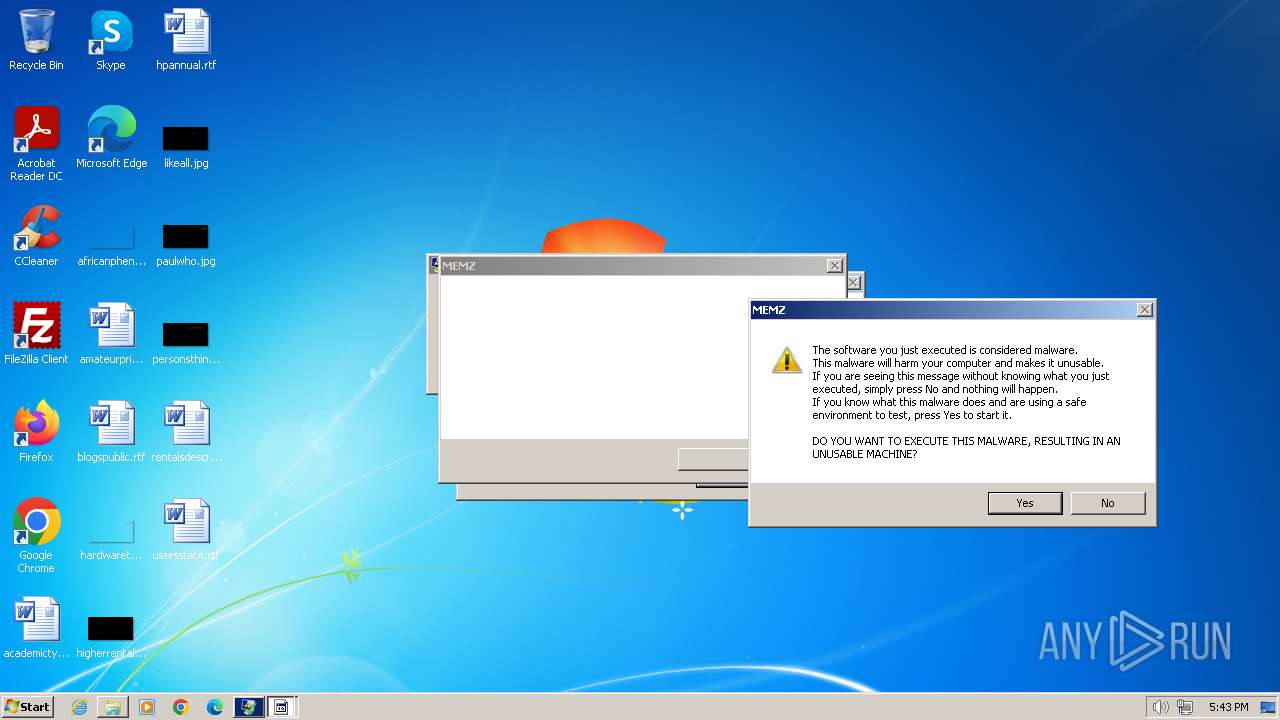Open the FileZilla Client shortcut
The height and width of the screenshot is (720, 1280).
point(36,334)
